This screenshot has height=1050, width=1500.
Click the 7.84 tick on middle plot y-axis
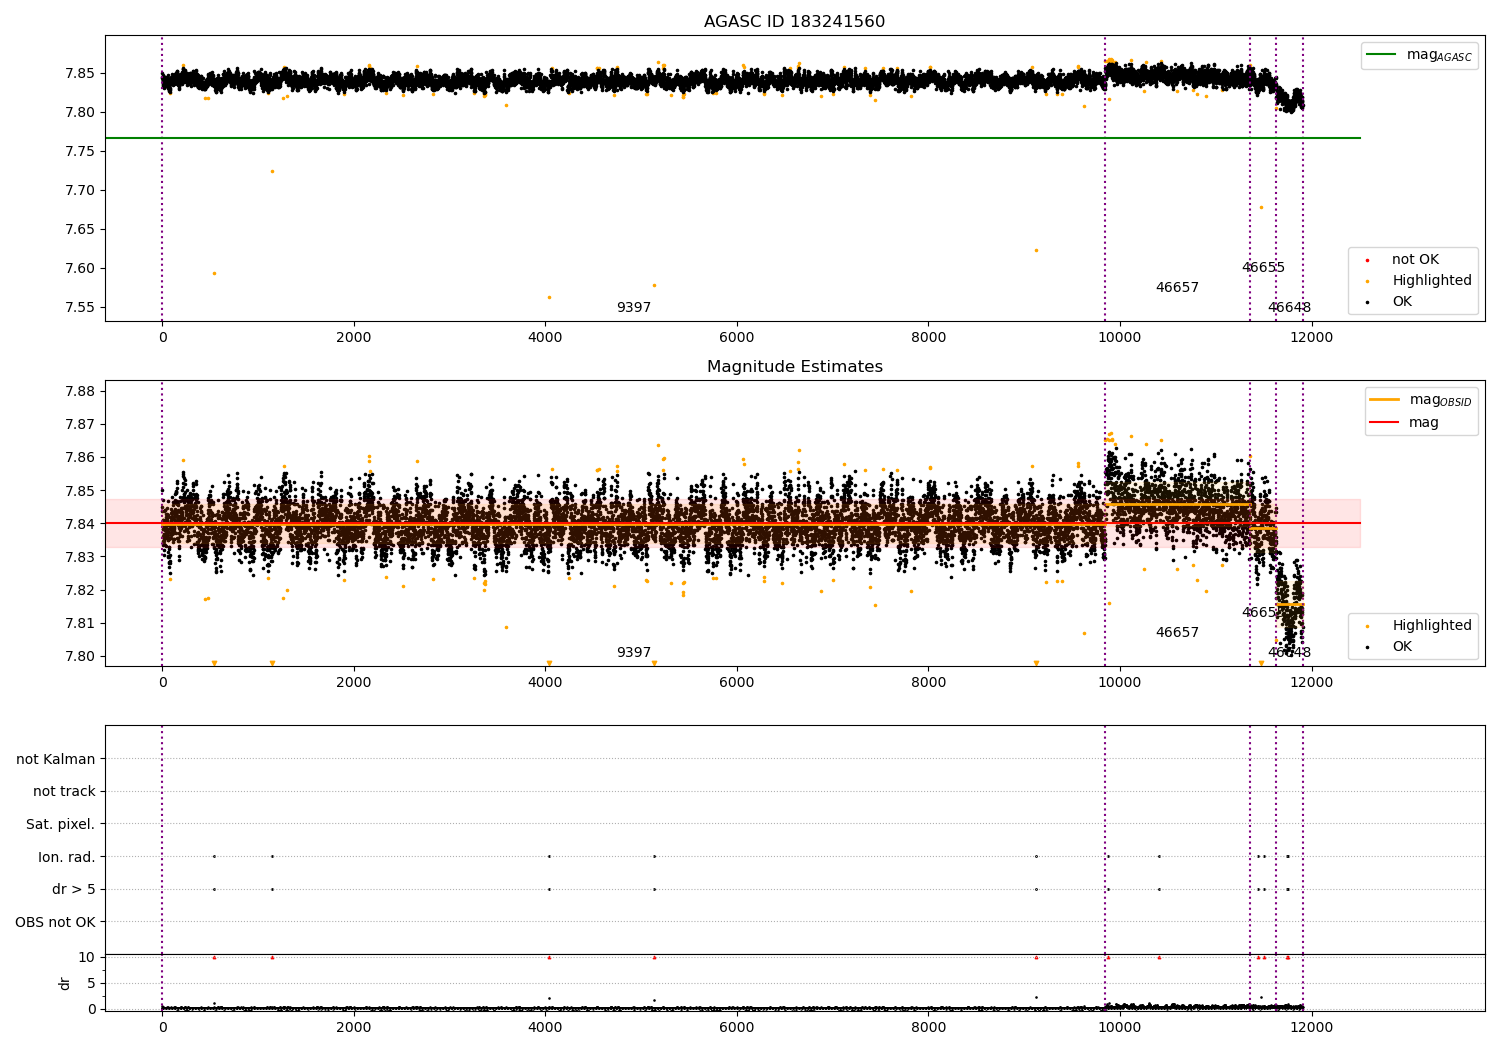78,525
